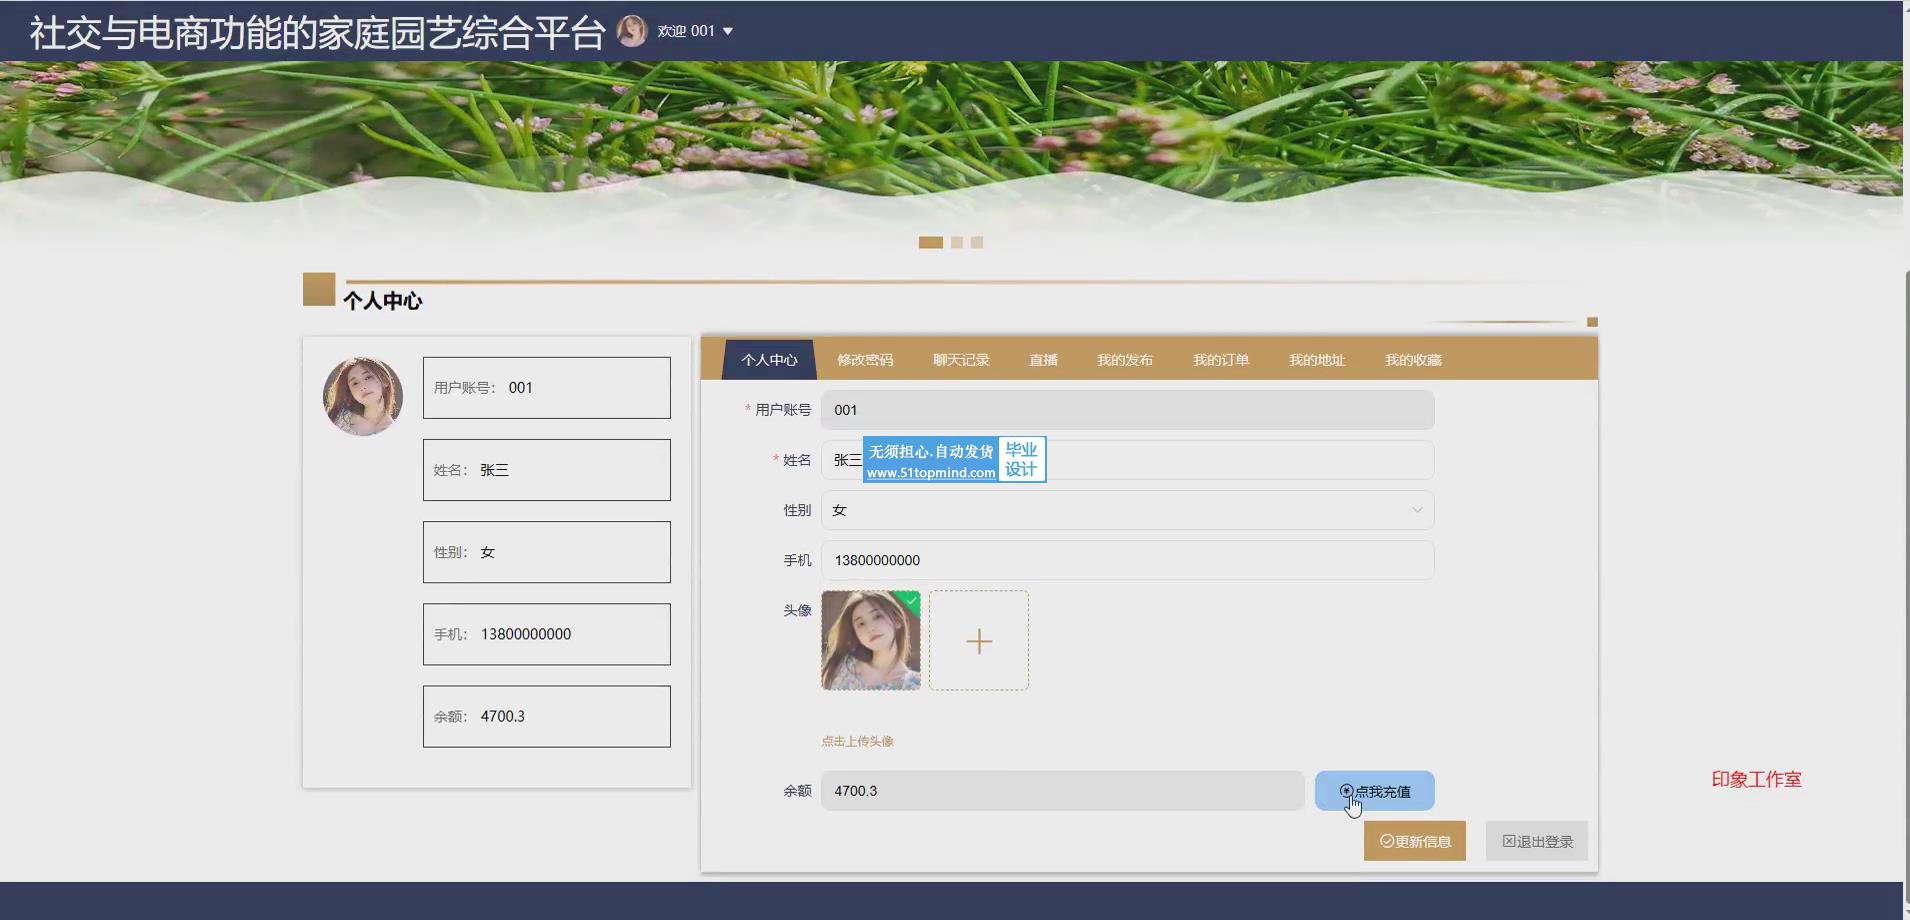Click the plus icon to upload avatar
The height and width of the screenshot is (920, 1910).
point(979,640)
